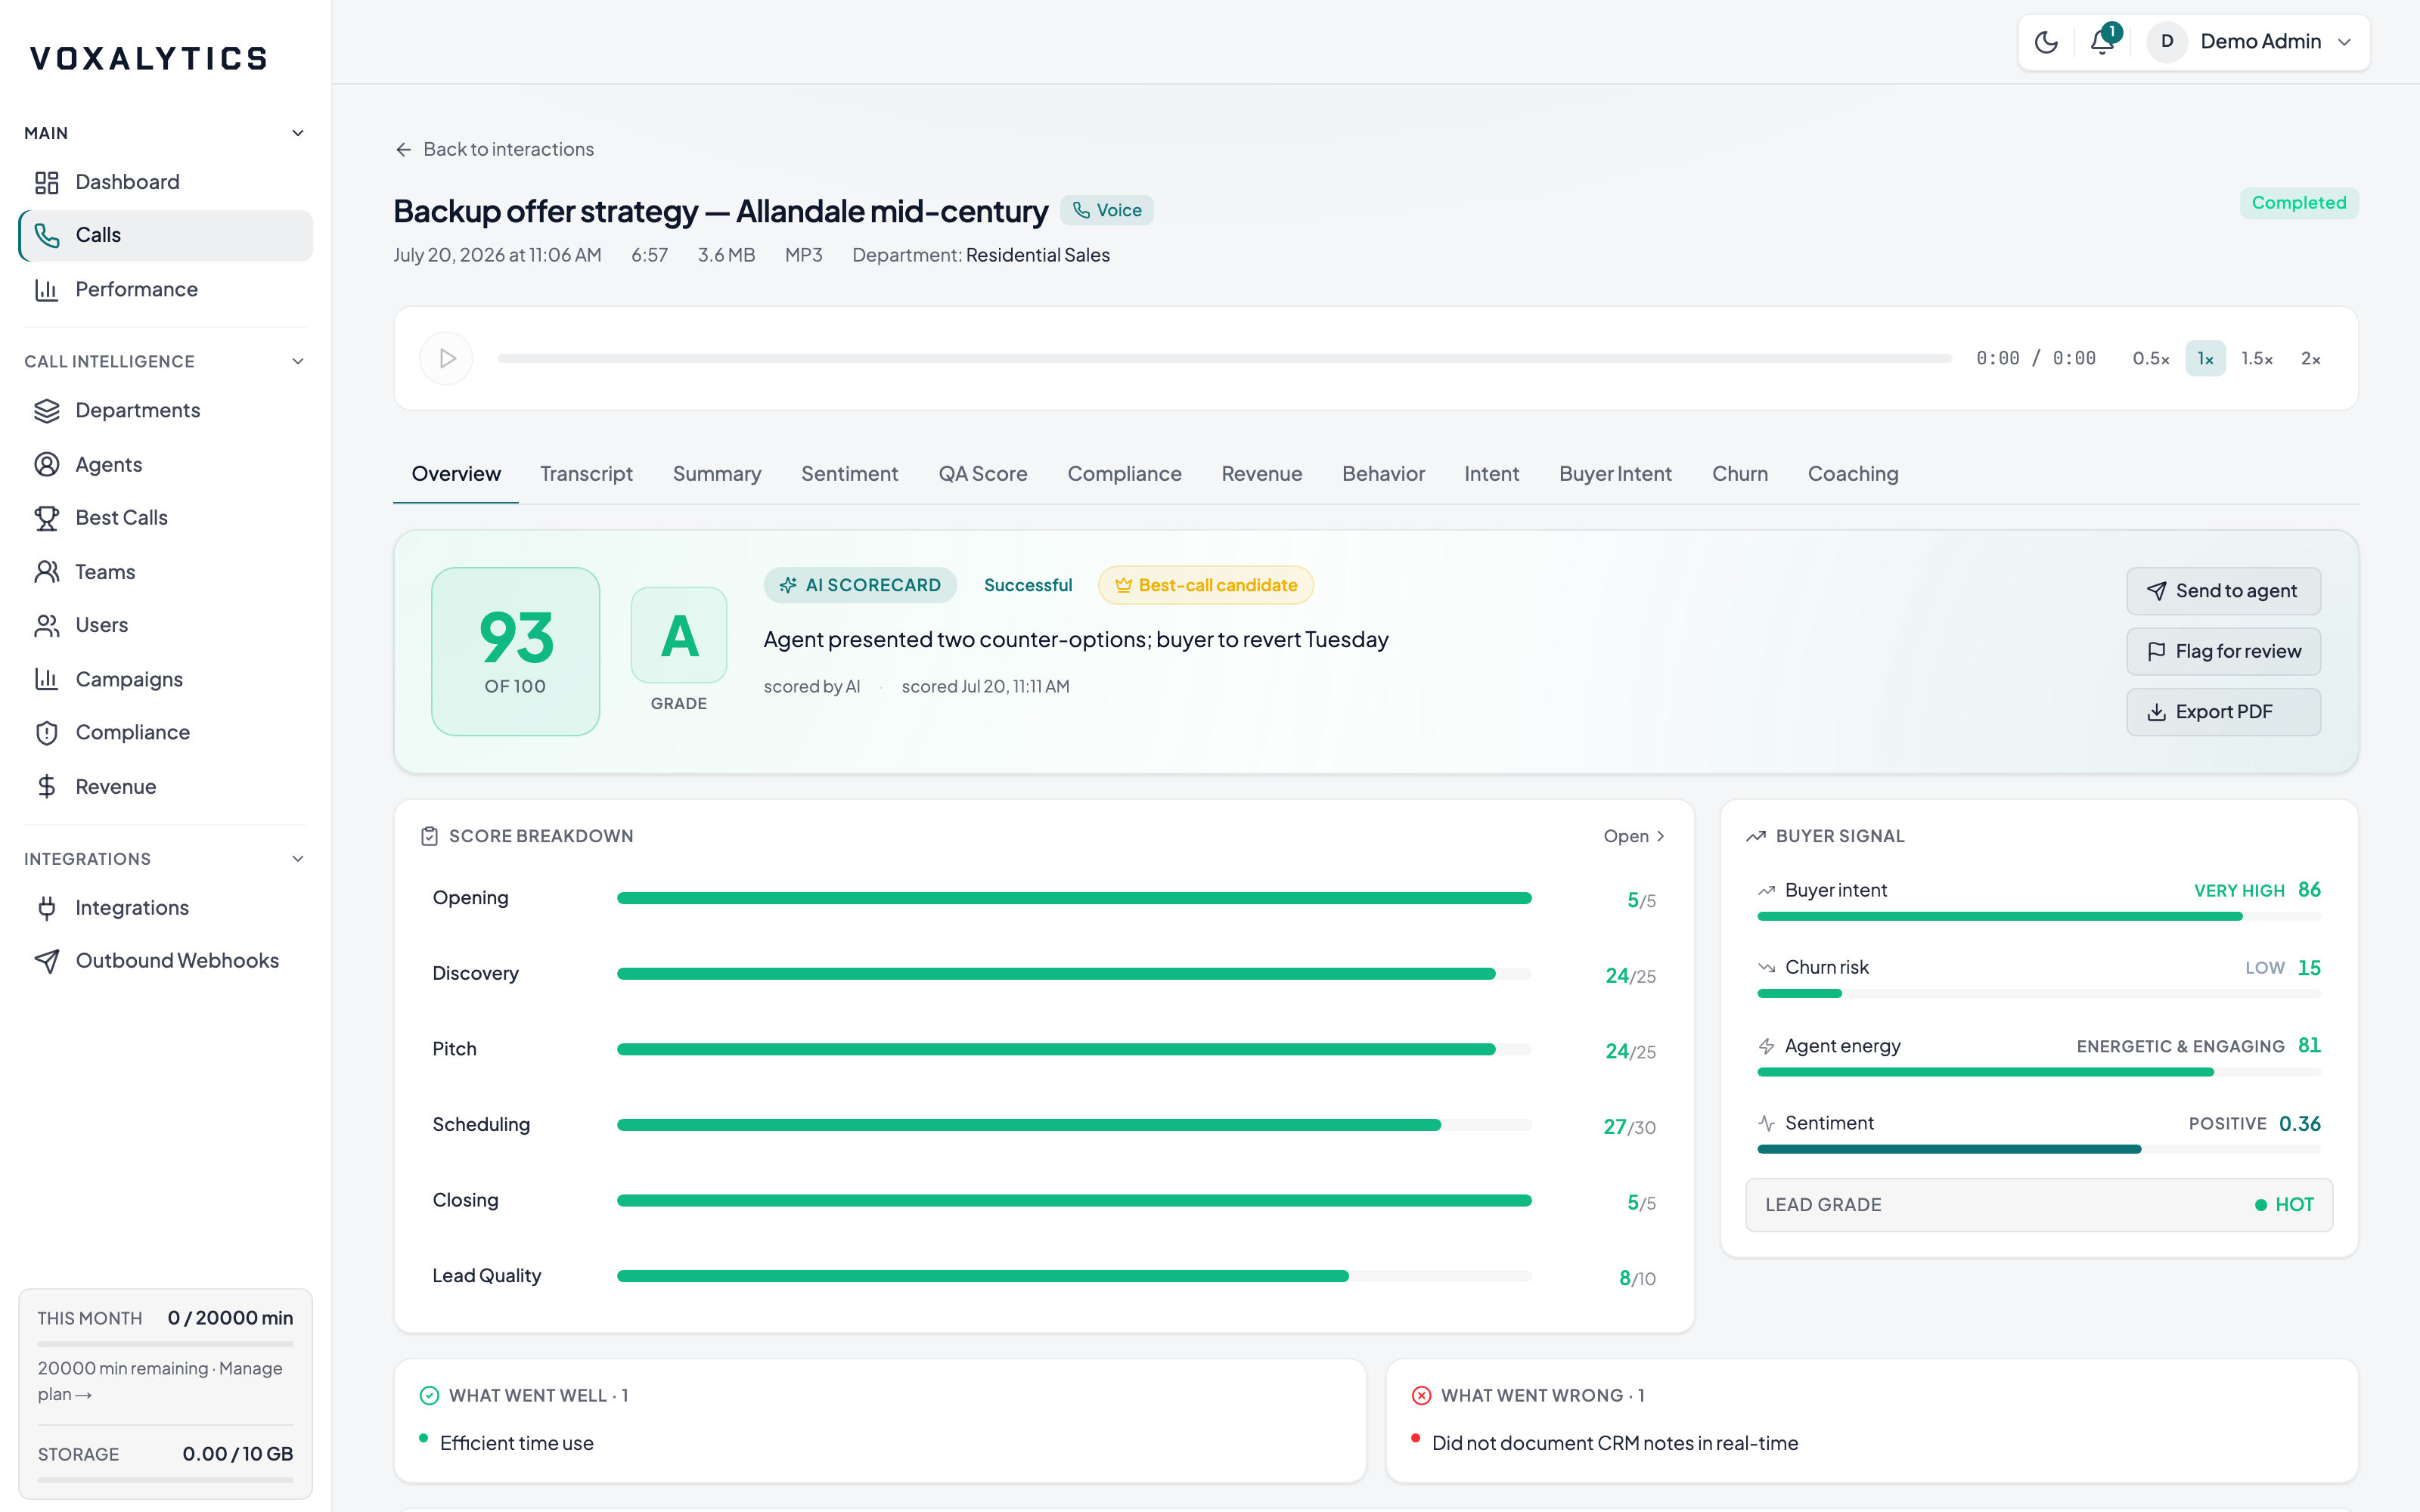Click the Buyer Signal trend icon
Screen dimensions: 2420x1512
pos(1756,836)
